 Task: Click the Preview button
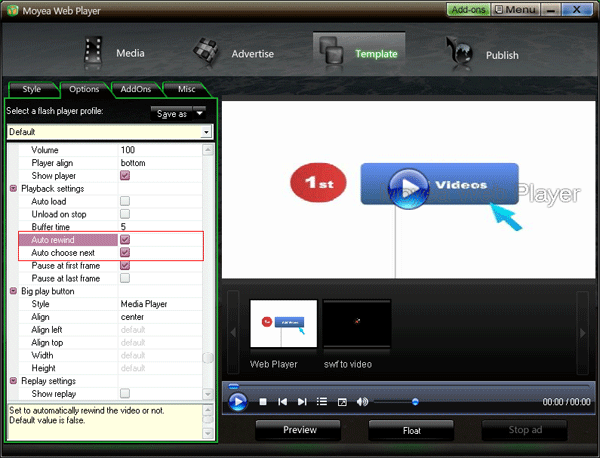point(298,430)
